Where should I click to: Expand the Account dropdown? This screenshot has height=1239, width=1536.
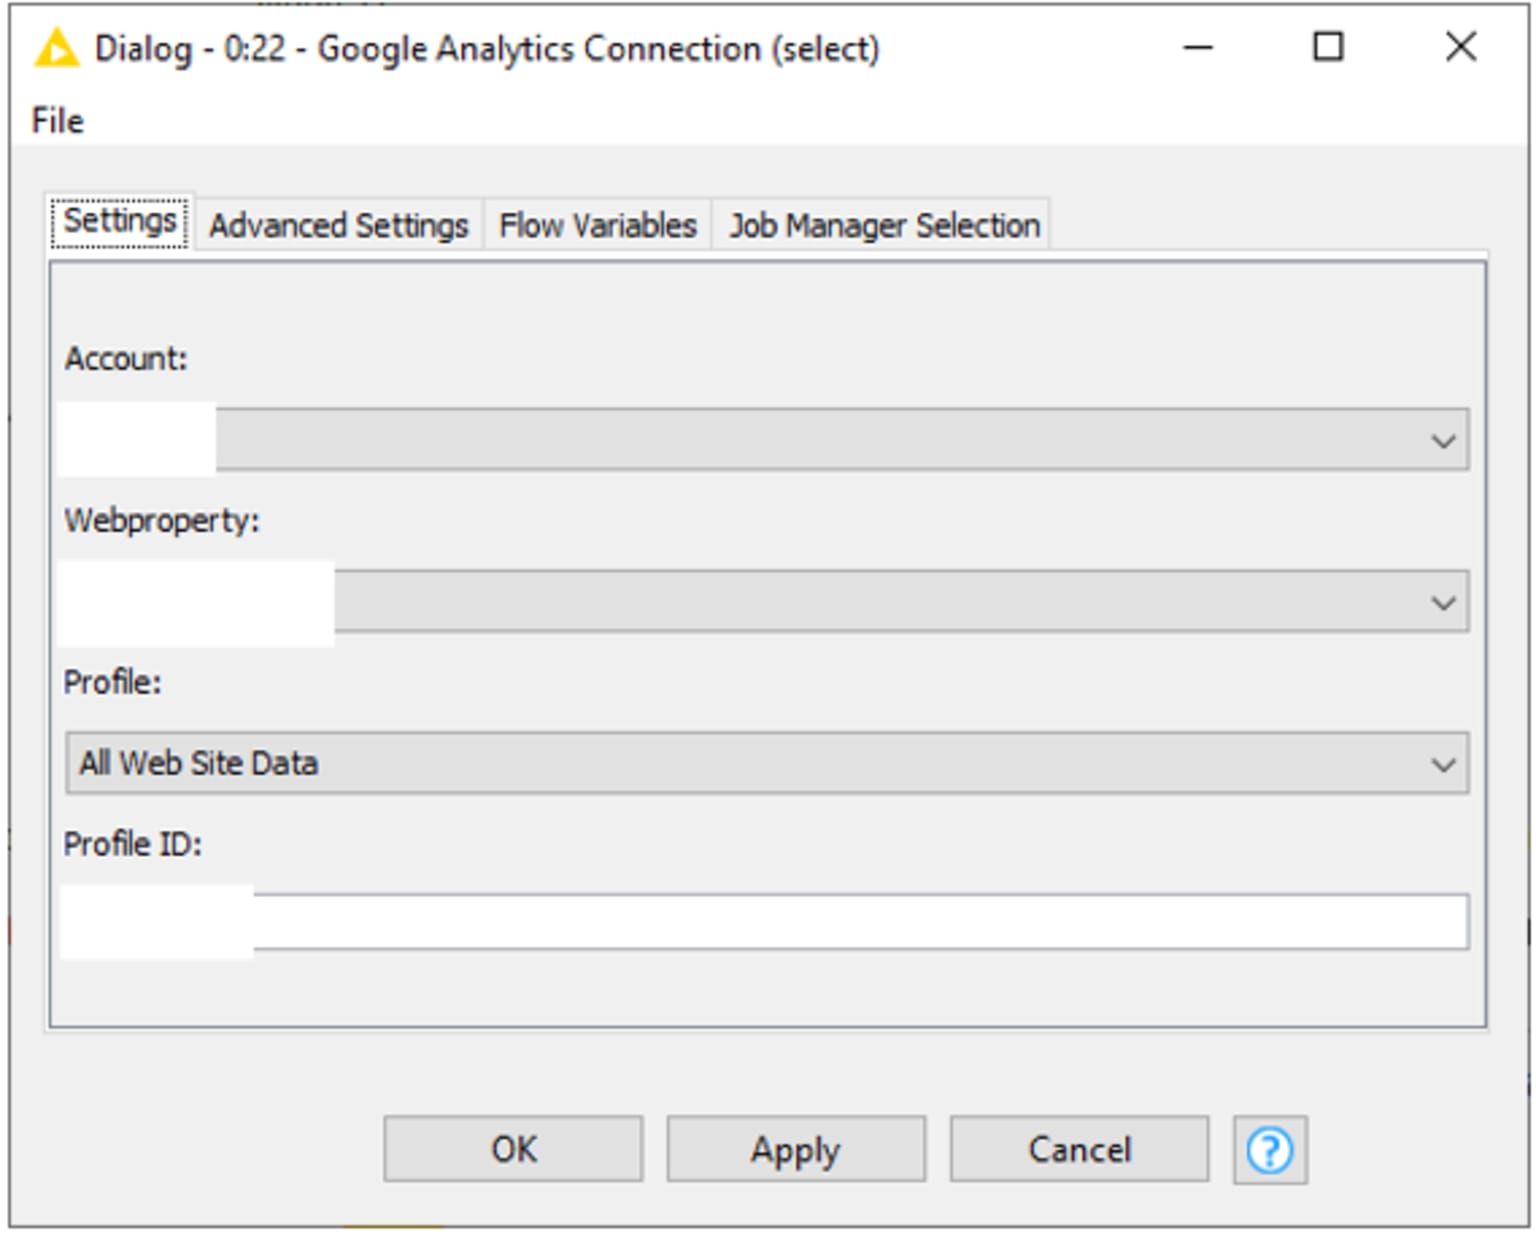(x=767, y=439)
